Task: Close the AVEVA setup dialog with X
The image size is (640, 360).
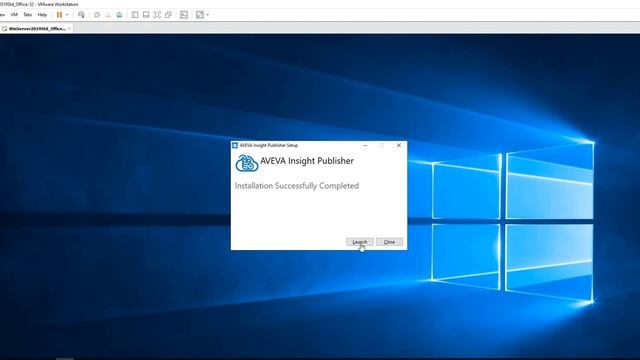Action: click(x=399, y=145)
